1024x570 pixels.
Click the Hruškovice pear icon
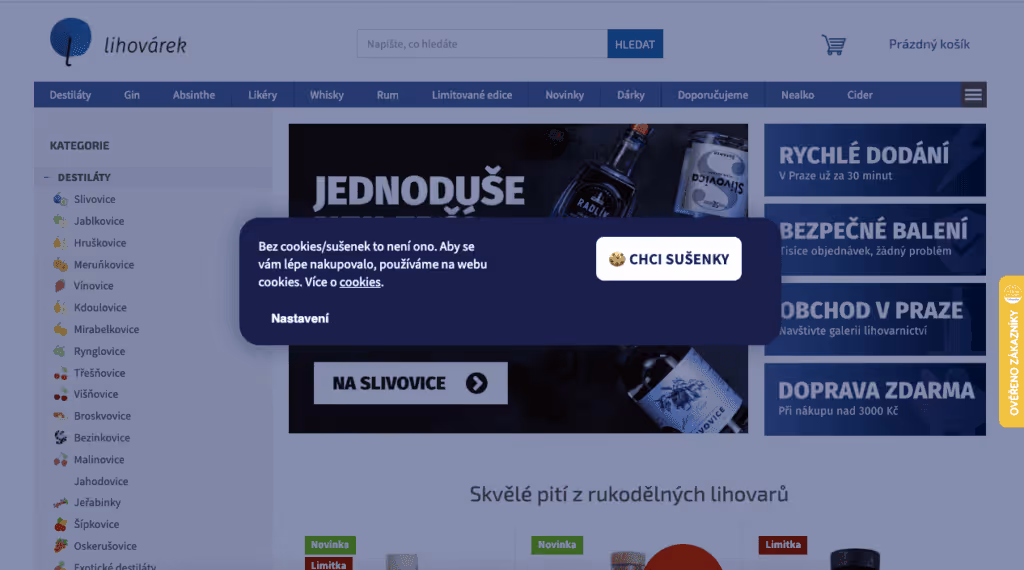coord(60,242)
